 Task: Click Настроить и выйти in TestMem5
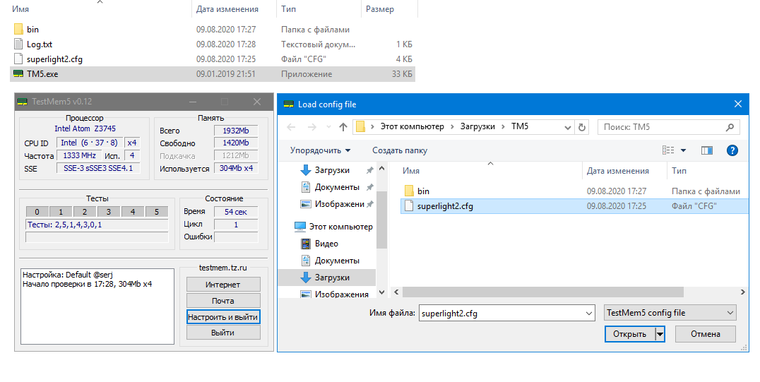(x=223, y=317)
